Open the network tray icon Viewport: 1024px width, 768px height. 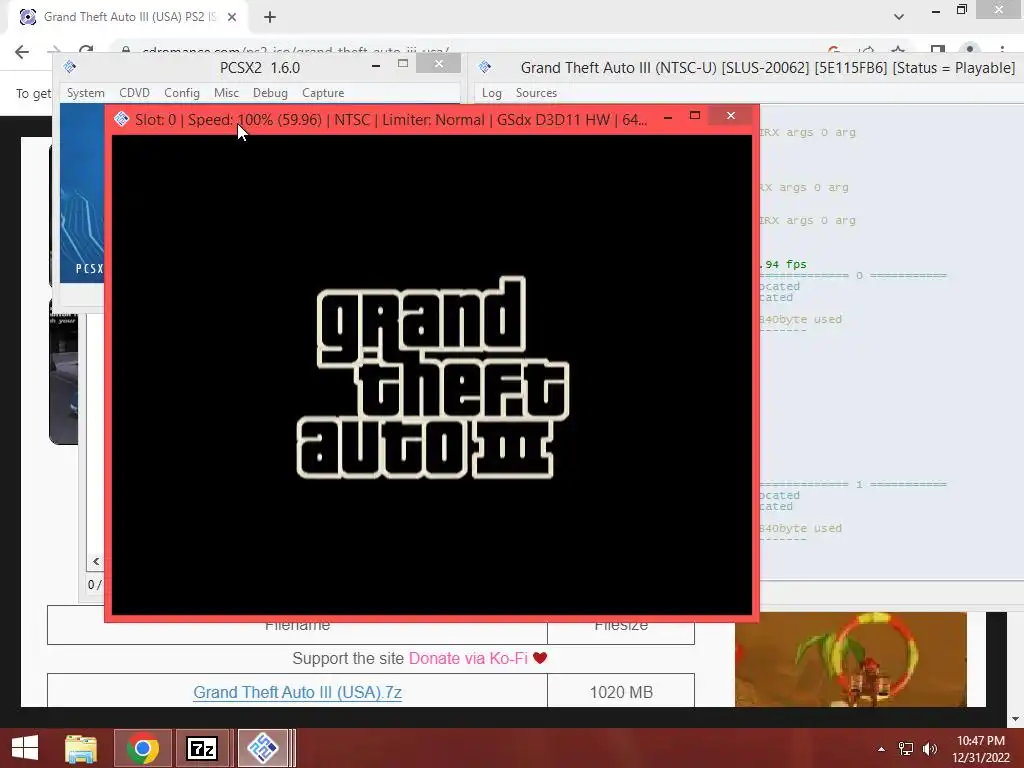[905, 749]
